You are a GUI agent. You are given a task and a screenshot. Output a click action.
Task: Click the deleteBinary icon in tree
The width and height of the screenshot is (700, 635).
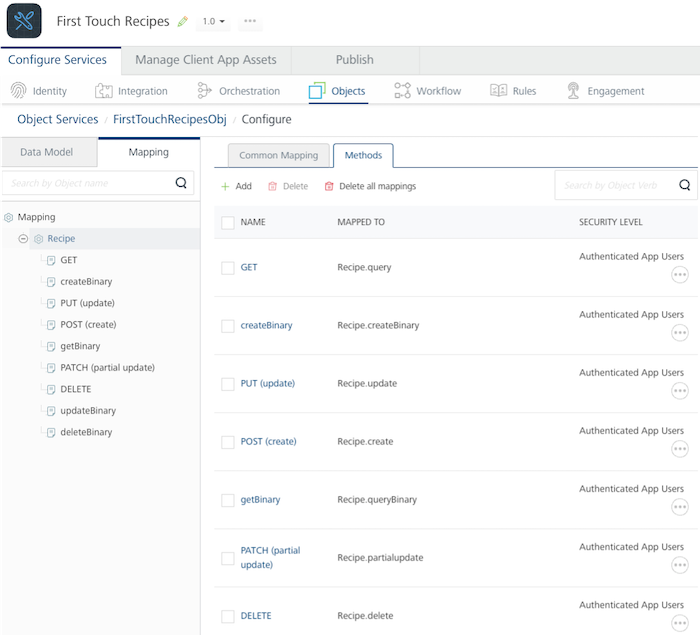click(x=51, y=432)
